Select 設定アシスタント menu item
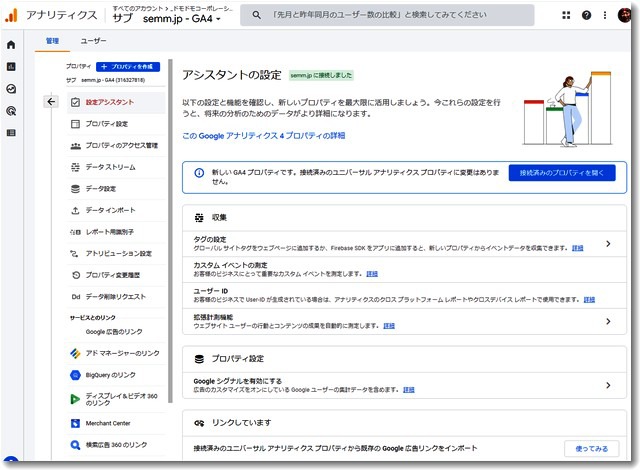 pyautogui.click(x=116, y=102)
